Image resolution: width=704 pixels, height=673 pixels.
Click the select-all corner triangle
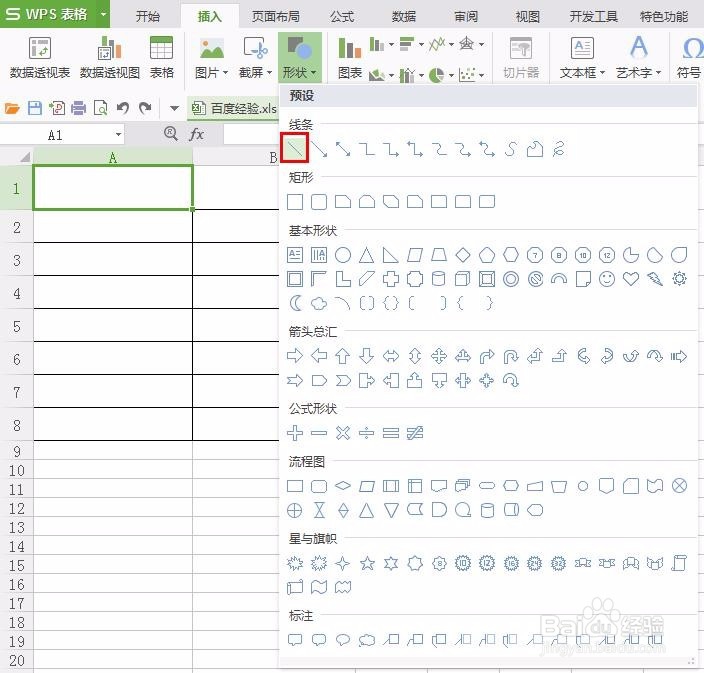tap(24, 157)
